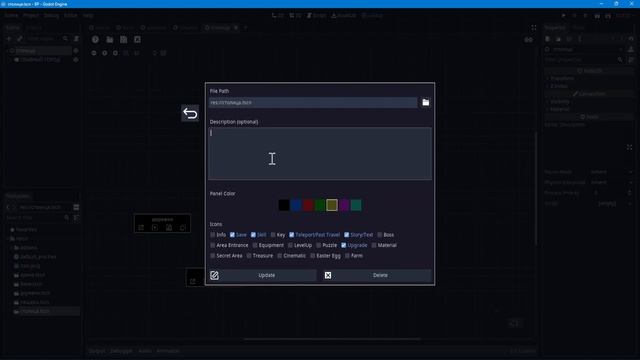Open the Scene menu in Godot
640x360 pixels.
click(x=11, y=16)
